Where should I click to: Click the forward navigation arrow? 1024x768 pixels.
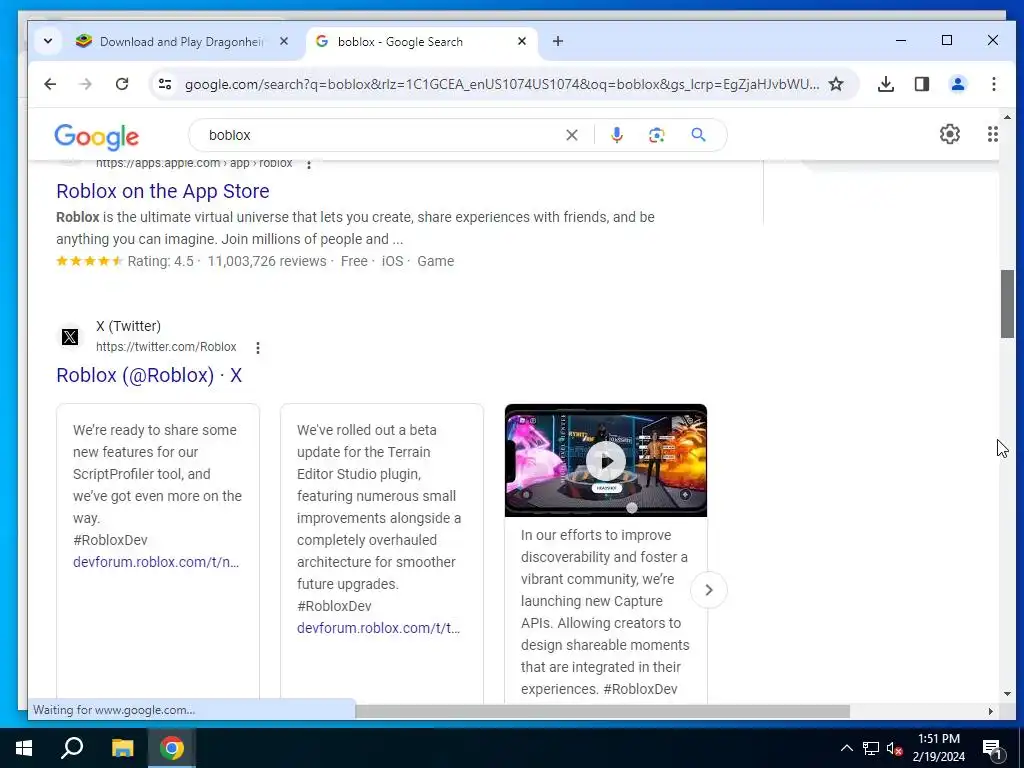pyautogui.click(x=86, y=84)
